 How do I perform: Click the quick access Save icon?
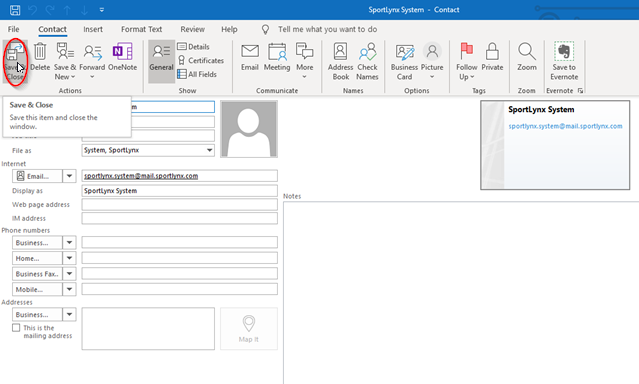tap(15, 10)
